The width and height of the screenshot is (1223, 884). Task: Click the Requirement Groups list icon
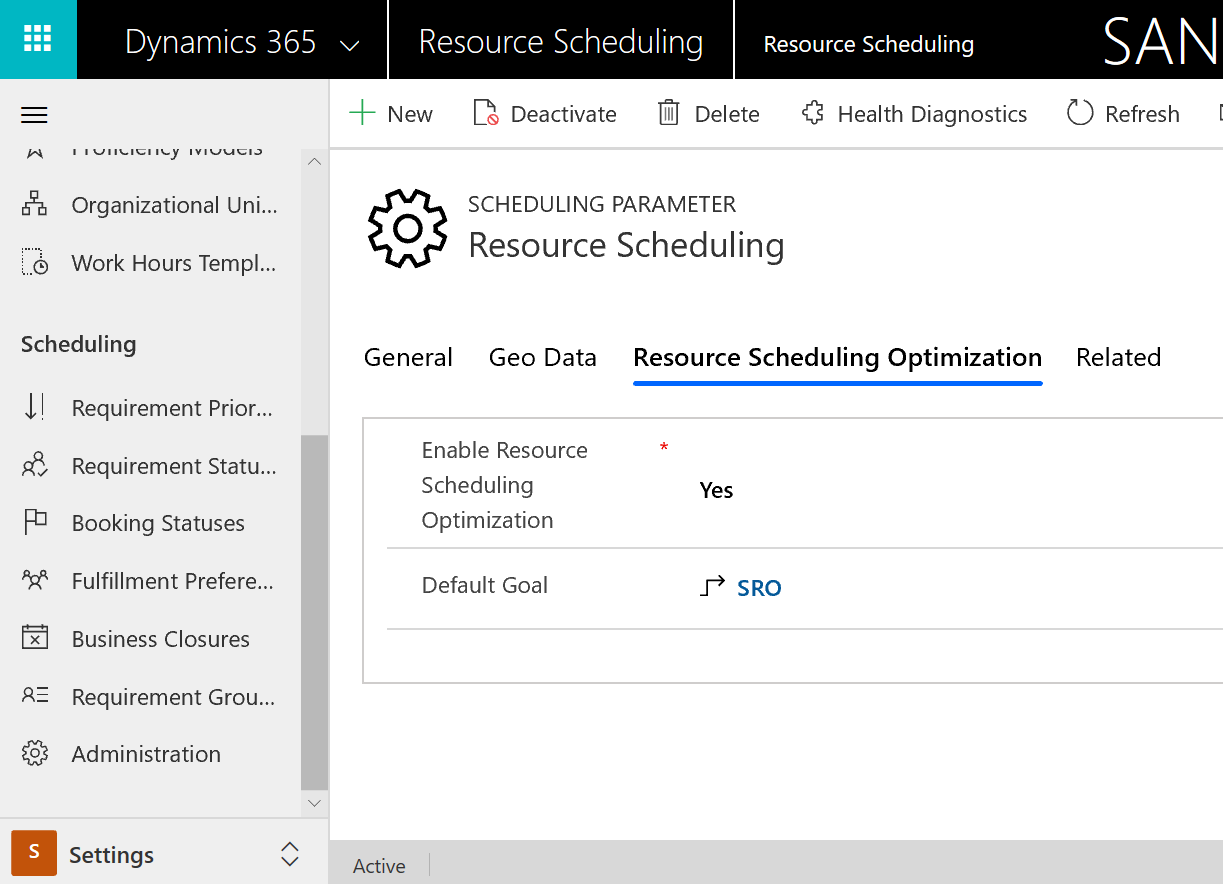pyautogui.click(x=35, y=696)
